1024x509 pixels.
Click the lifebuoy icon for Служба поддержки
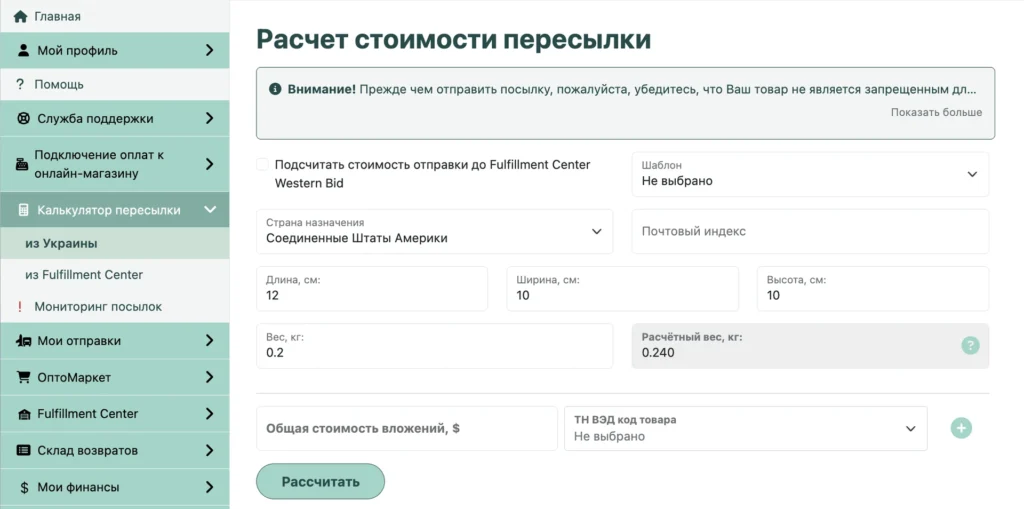pyautogui.click(x=24, y=118)
